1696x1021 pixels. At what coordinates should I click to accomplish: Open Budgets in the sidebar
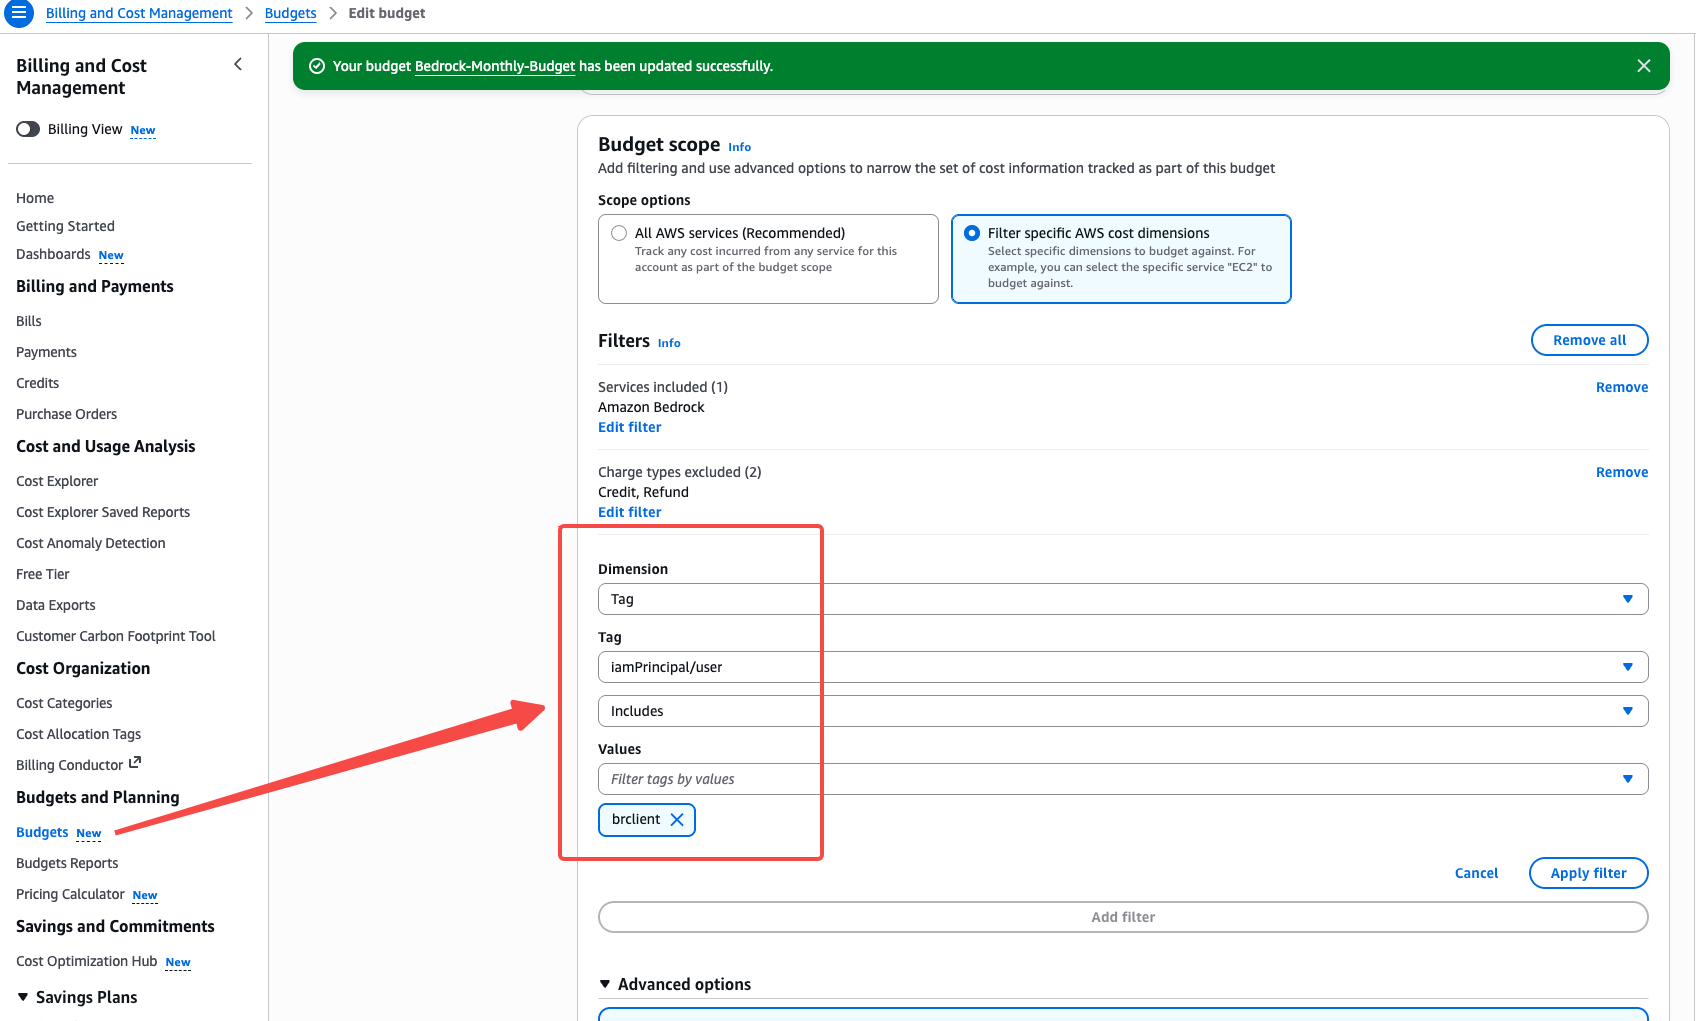tap(42, 832)
